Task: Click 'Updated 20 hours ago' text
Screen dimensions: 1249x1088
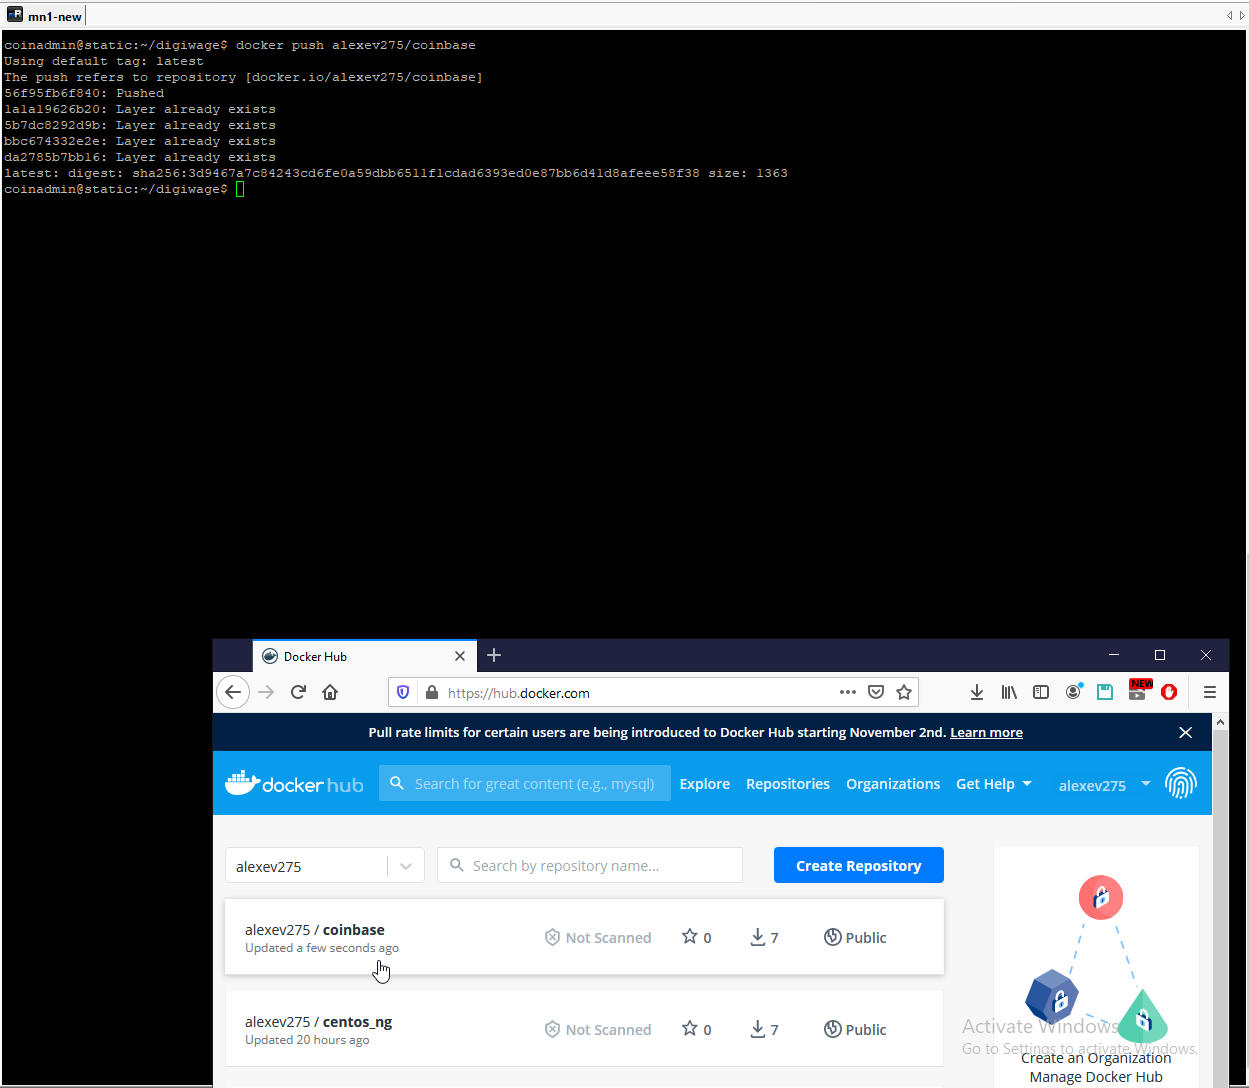Action: click(307, 1040)
